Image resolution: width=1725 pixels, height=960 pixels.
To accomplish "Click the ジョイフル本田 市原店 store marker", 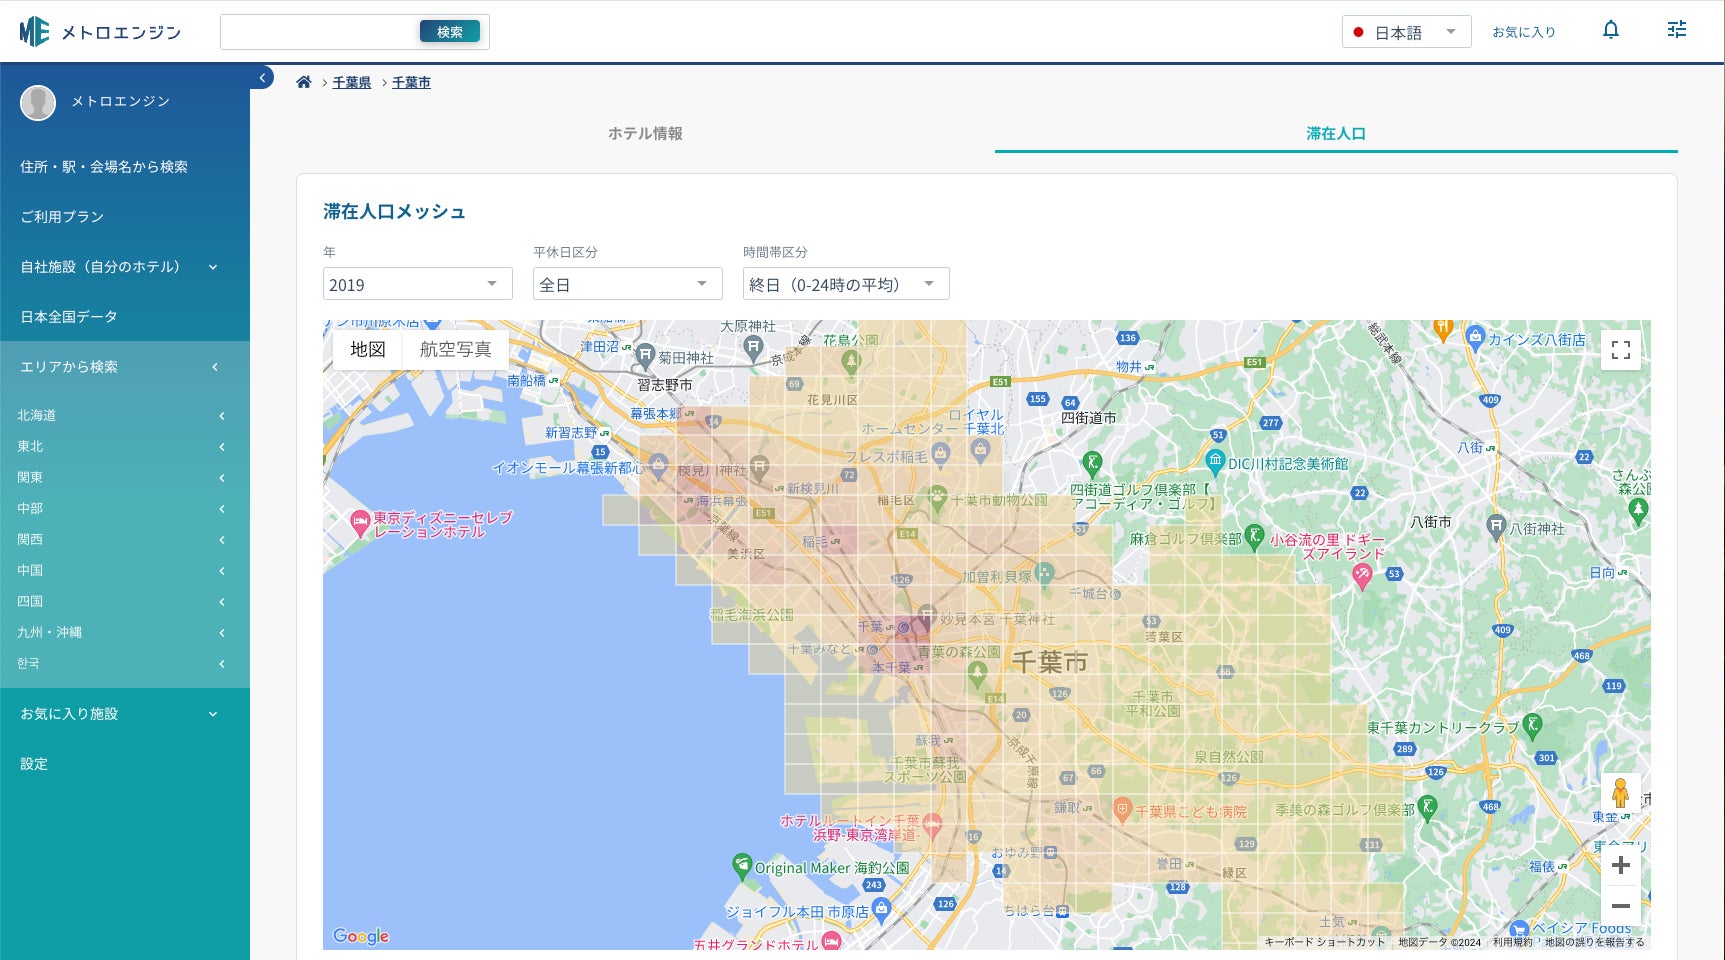I will (x=881, y=910).
